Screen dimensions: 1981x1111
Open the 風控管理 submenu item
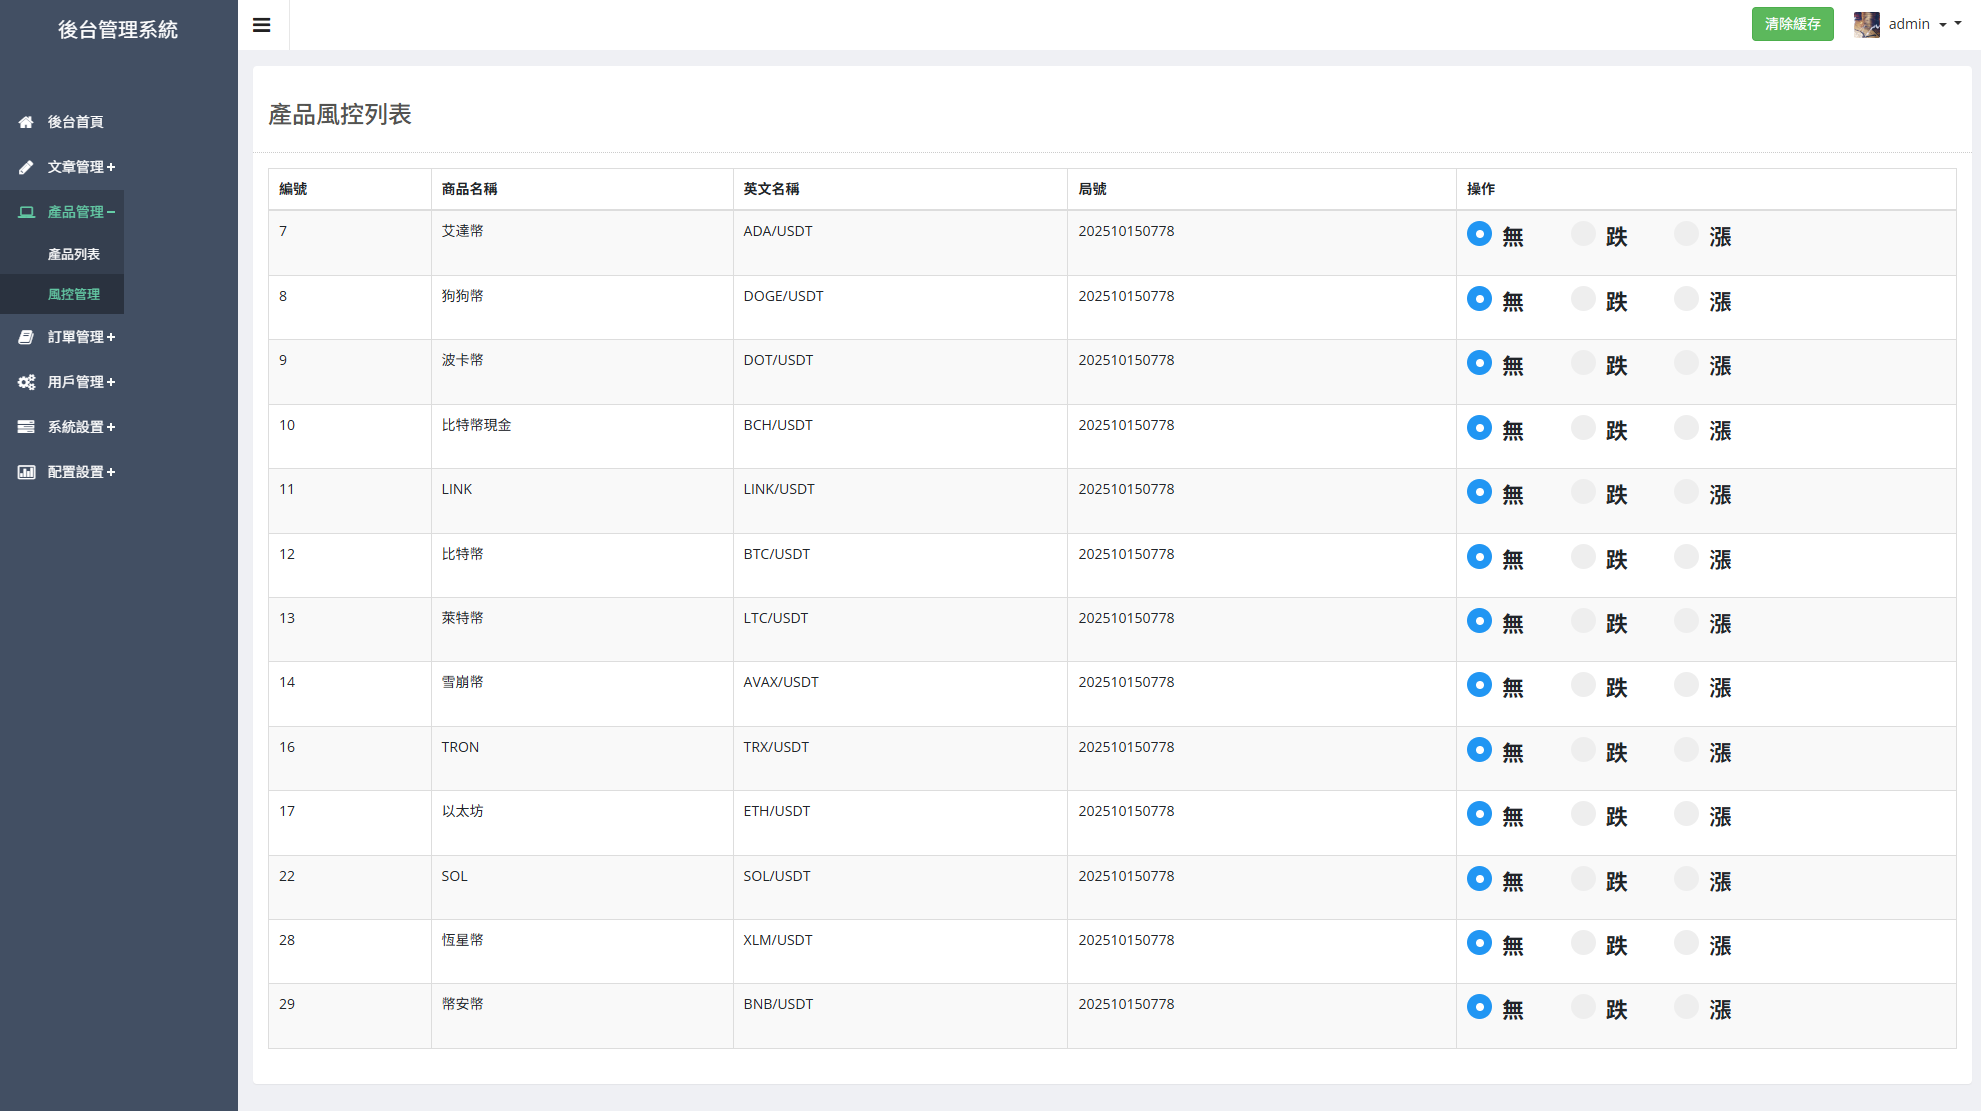[x=74, y=294]
